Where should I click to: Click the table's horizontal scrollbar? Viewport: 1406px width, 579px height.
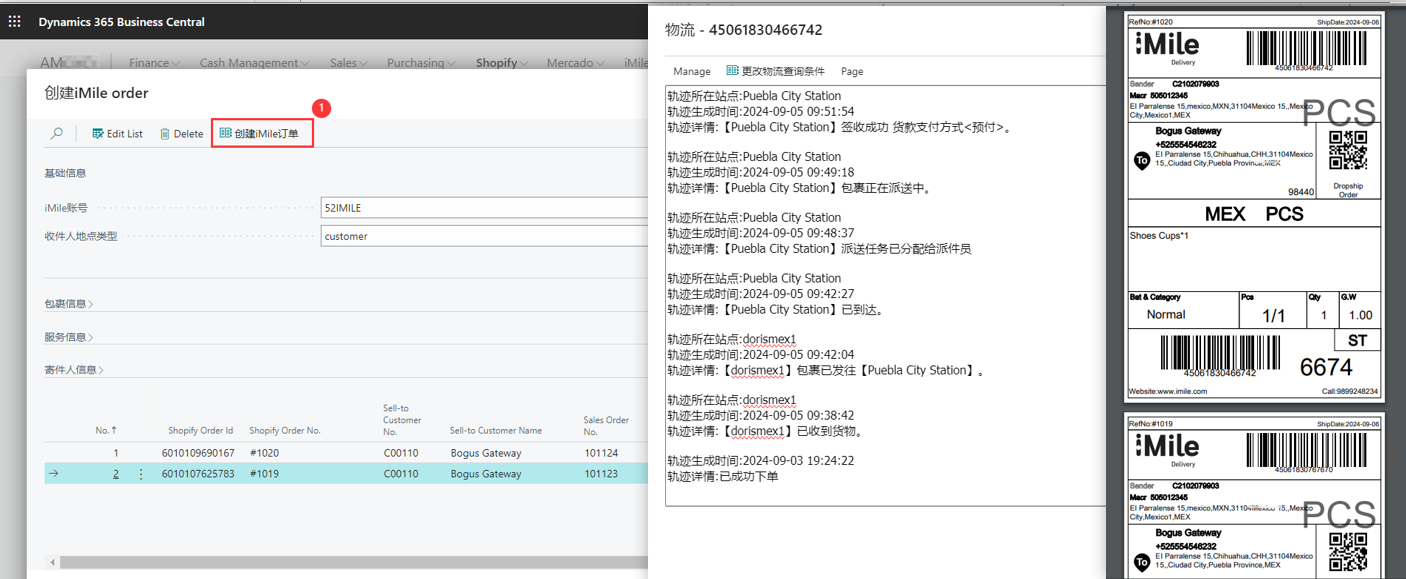[350, 562]
